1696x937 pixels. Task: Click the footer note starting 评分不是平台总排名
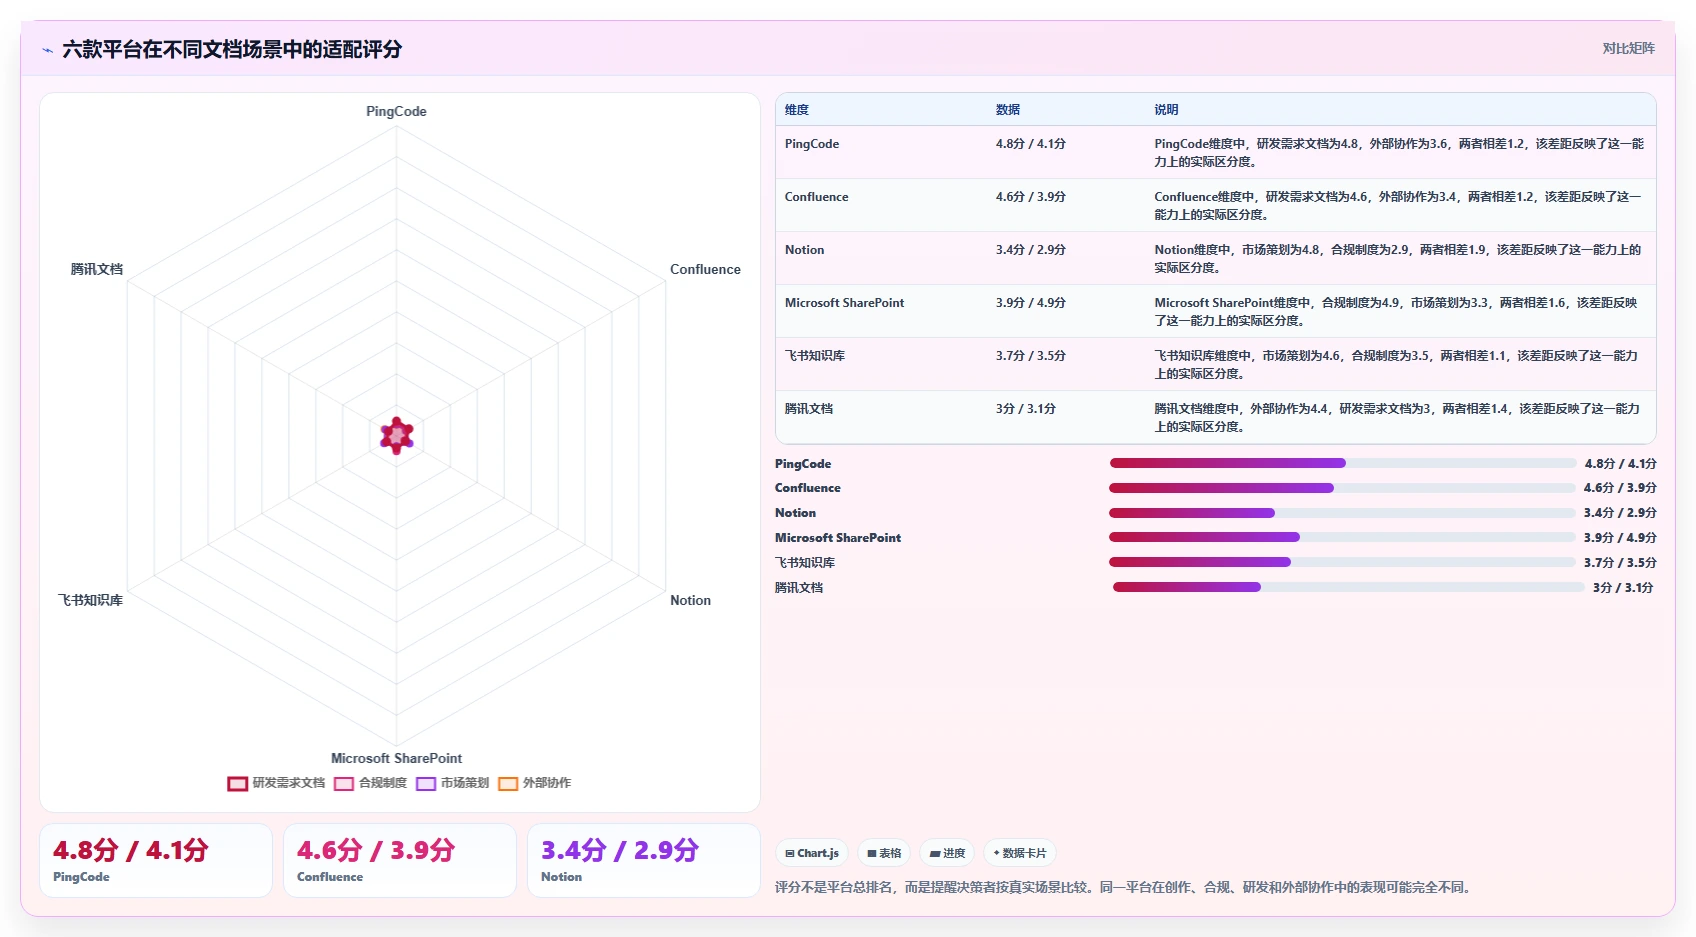(x=1125, y=887)
